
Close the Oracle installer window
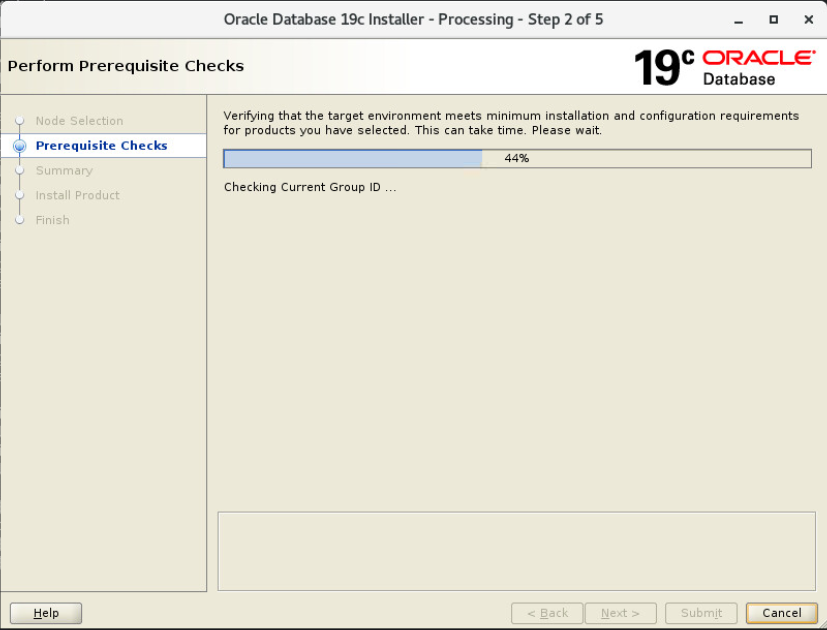pos(809,20)
